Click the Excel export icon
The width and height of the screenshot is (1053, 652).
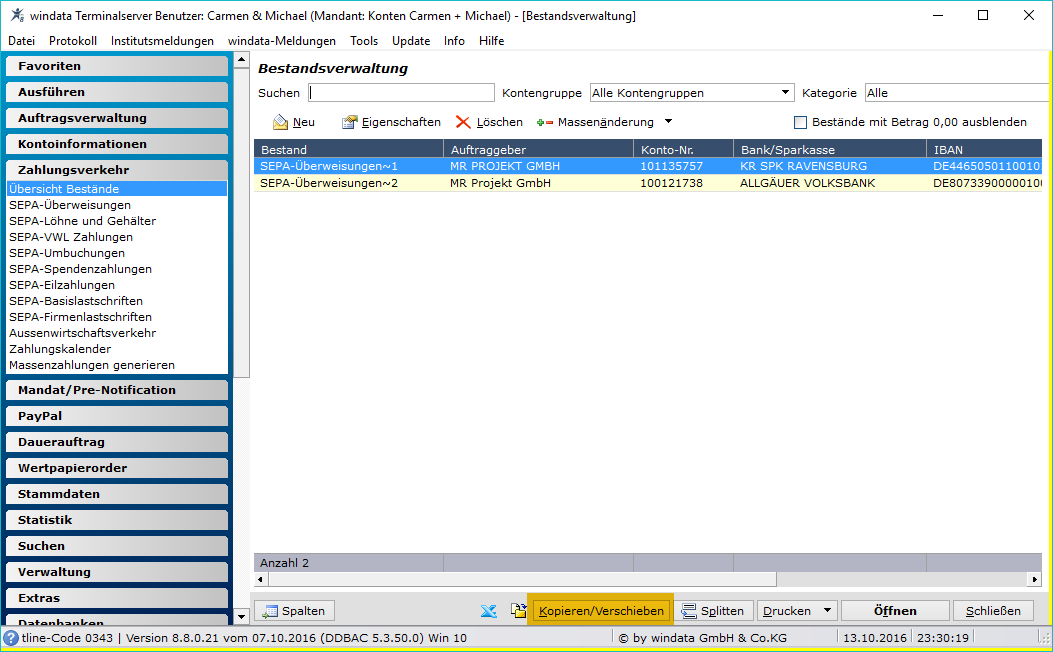(x=488, y=611)
